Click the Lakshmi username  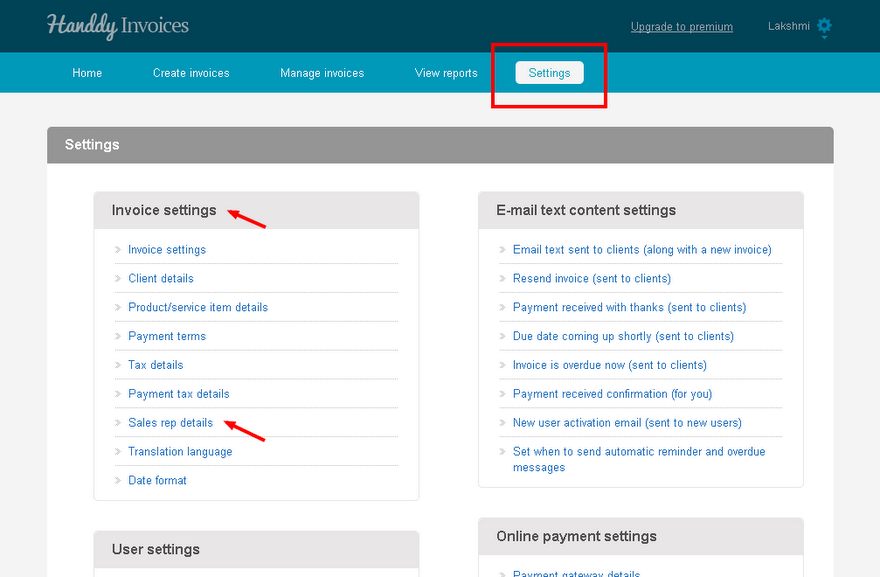coord(789,26)
